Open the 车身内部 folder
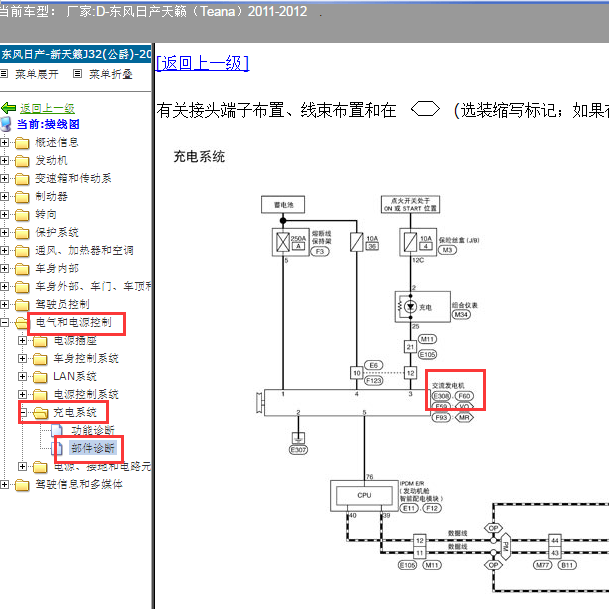The image size is (609, 609). coord(57,268)
